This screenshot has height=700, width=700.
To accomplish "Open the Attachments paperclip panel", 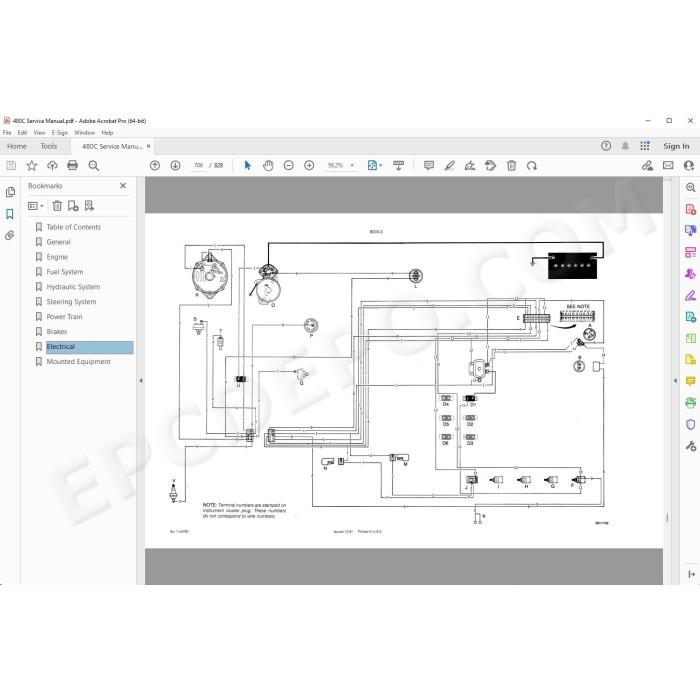I will (x=10, y=235).
